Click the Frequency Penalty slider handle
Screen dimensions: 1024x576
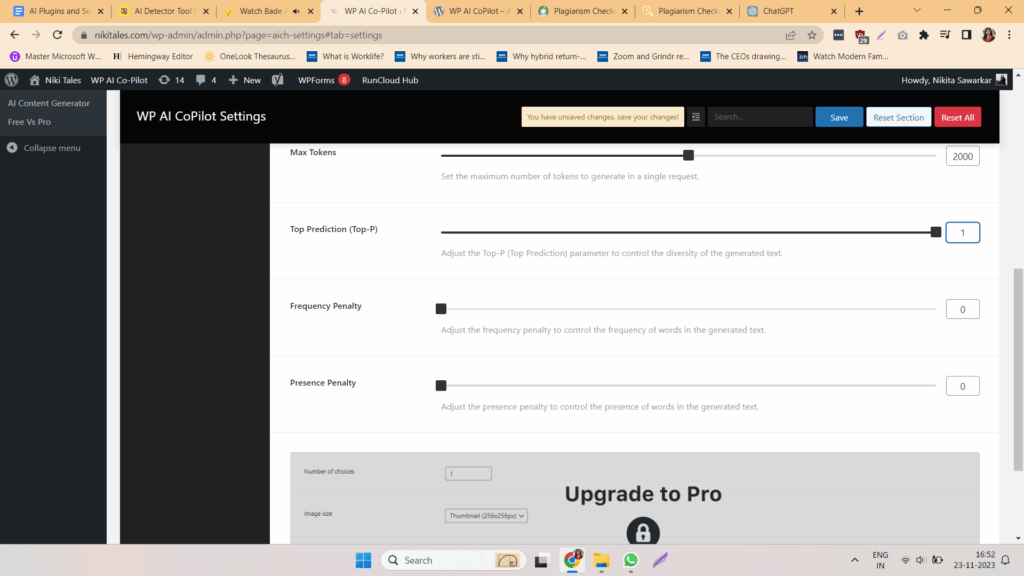[441, 309]
